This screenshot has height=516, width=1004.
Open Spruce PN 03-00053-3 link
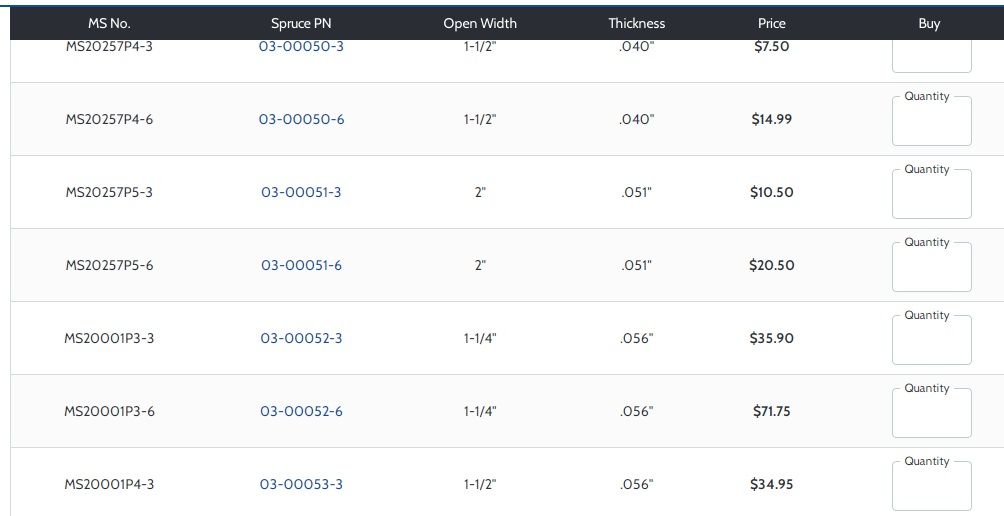[301, 484]
